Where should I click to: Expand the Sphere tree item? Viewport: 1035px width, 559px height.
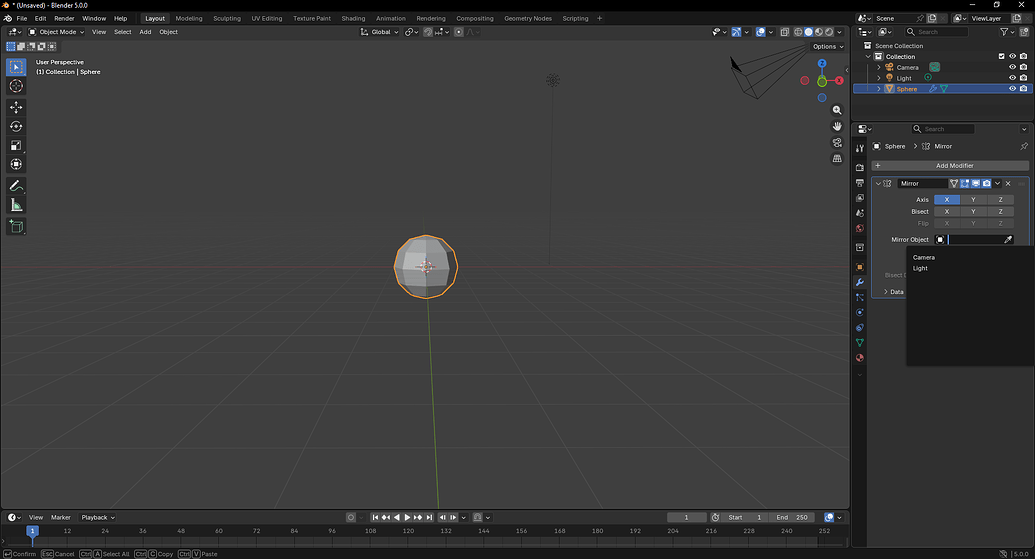click(x=879, y=88)
